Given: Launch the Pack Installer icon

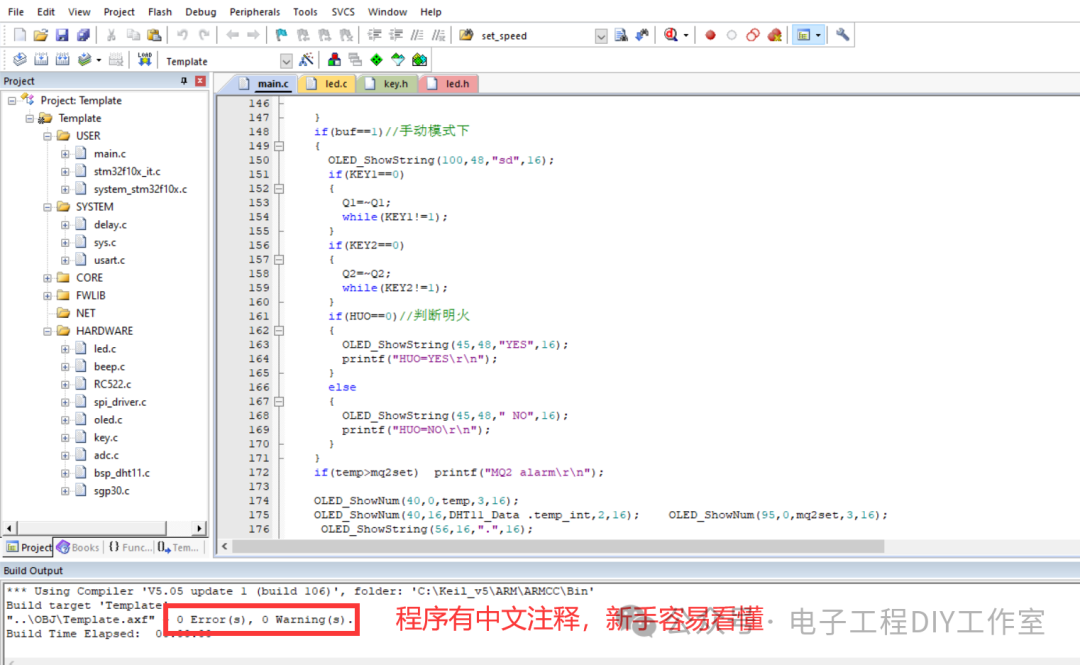Looking at the screenshot, I should tap(419, 61).
